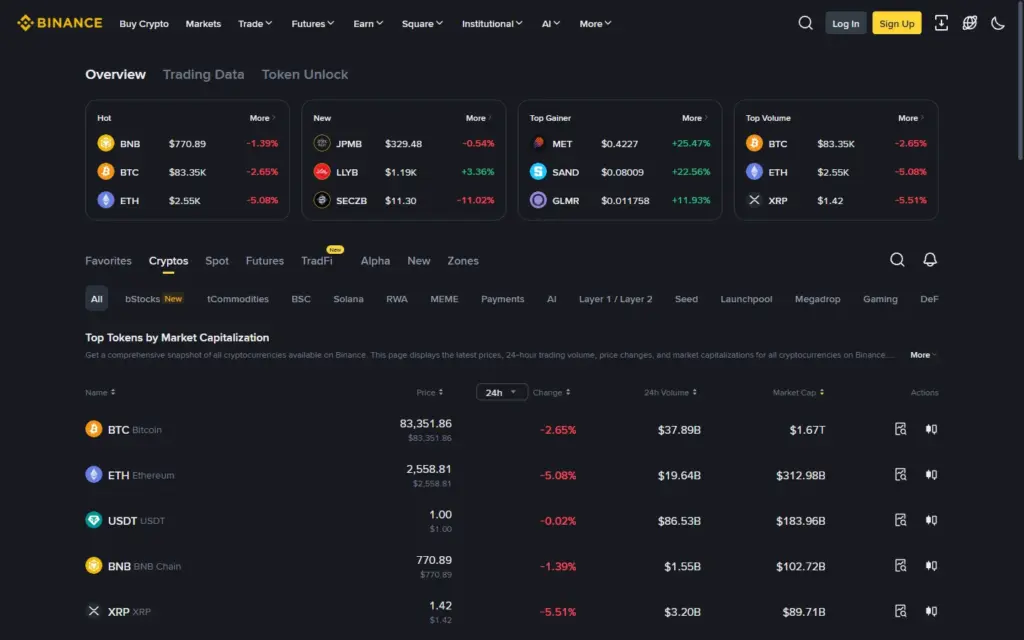
Task: Sort table by Name column
Action: [x=100, y=392]
